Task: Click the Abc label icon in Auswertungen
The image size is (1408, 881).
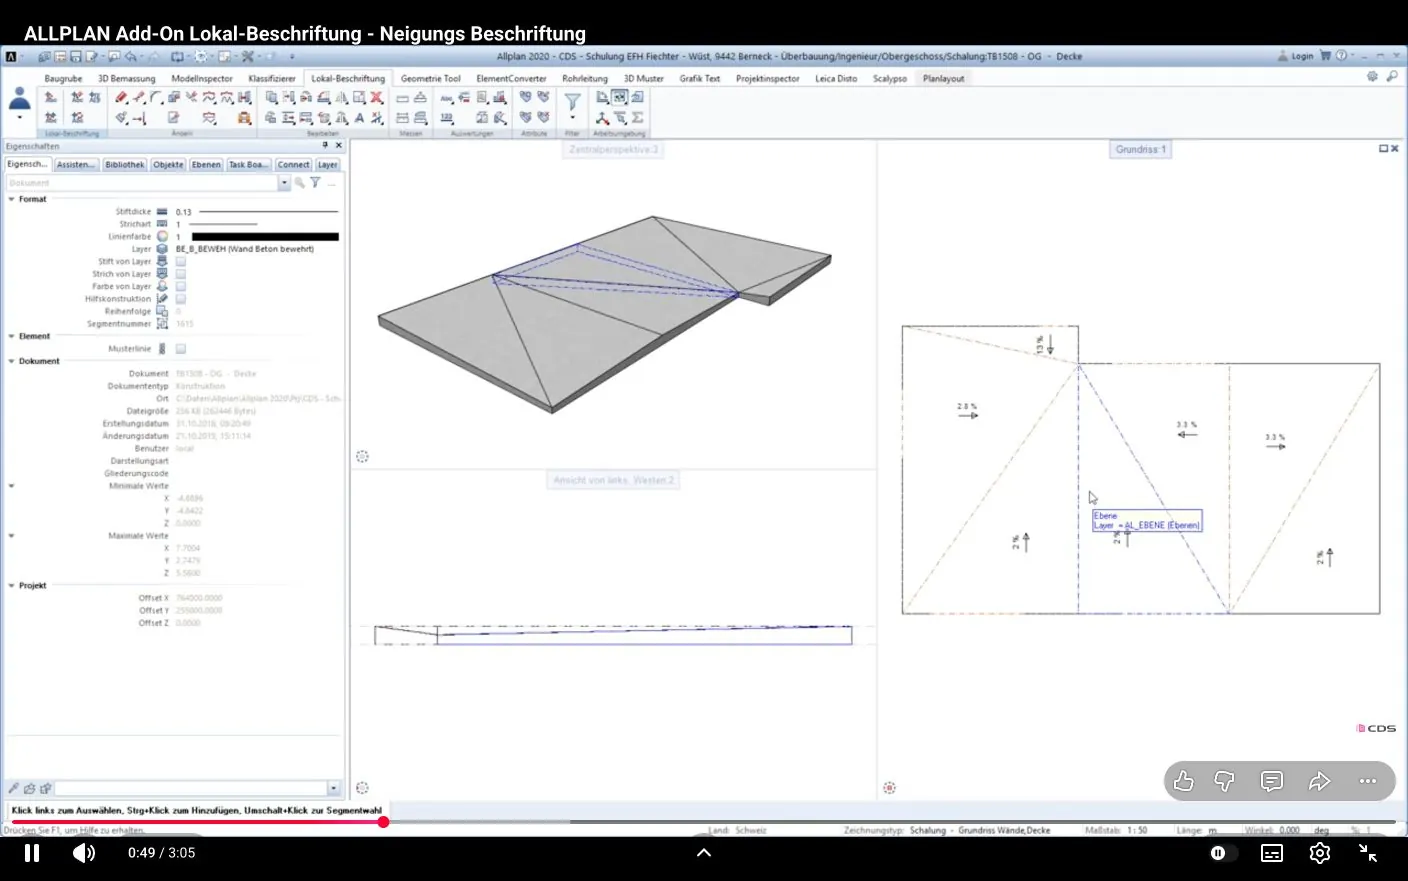Action: [x=446, y=98]
